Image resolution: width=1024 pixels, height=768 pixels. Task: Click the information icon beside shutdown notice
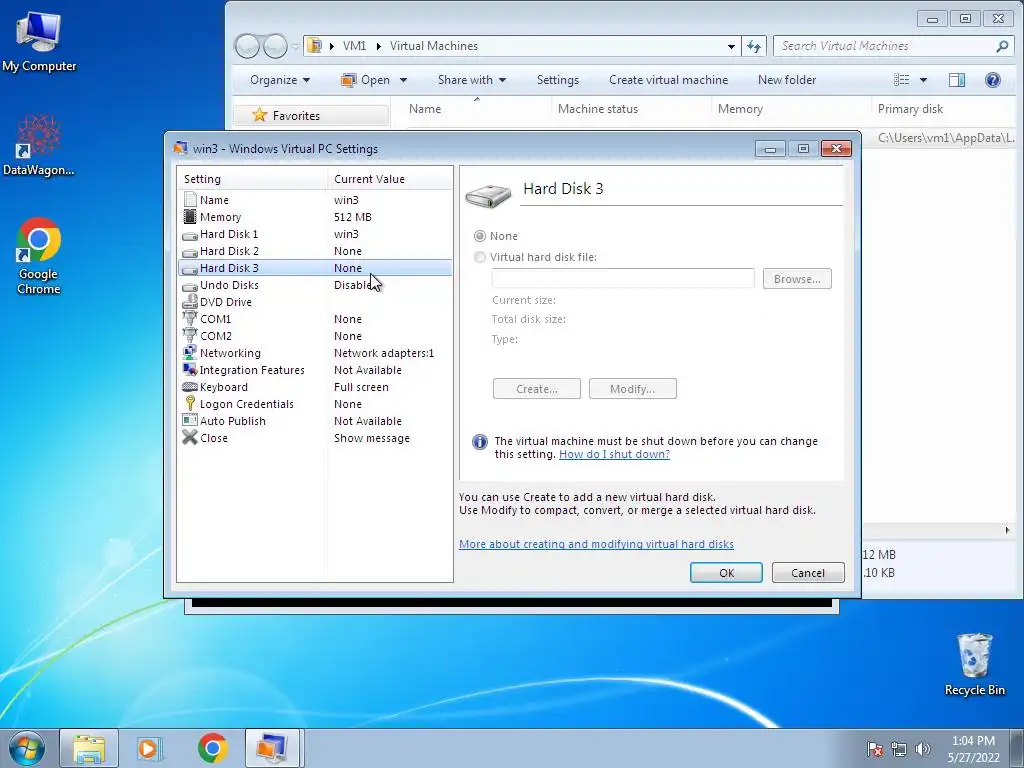point(479,442)
